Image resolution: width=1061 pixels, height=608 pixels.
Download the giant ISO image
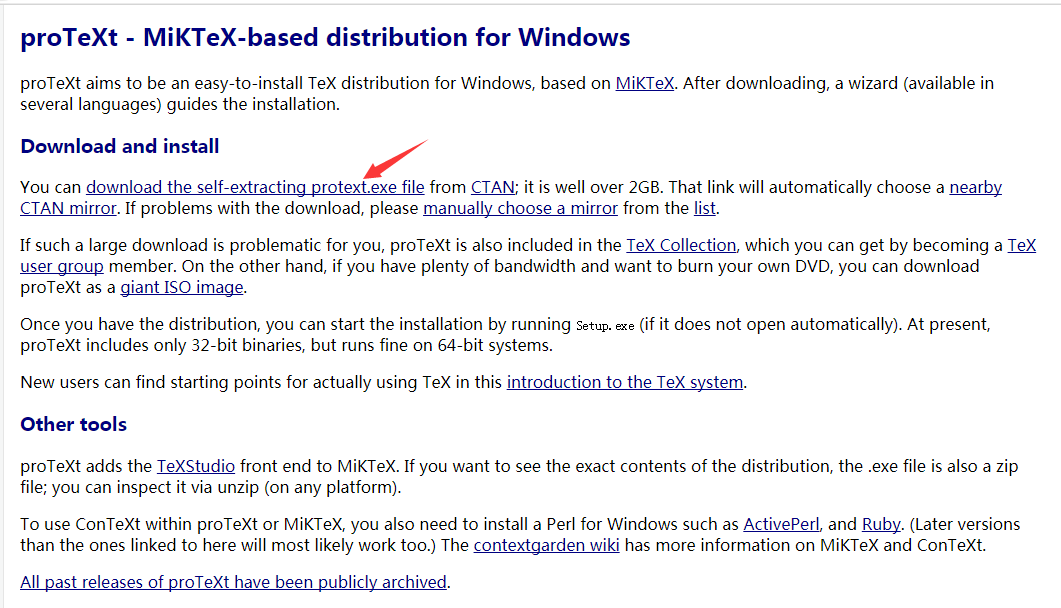coord(181,287)
